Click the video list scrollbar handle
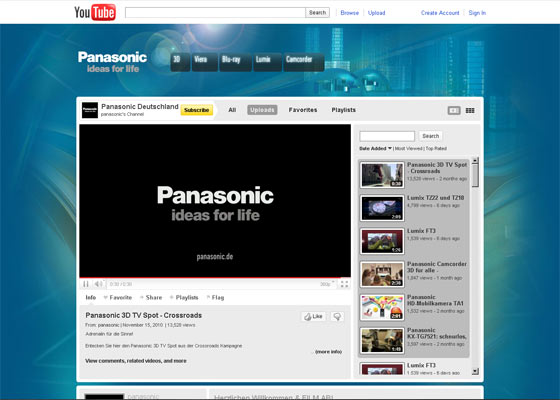Viewport: 560px width, 400px height. 475,176
